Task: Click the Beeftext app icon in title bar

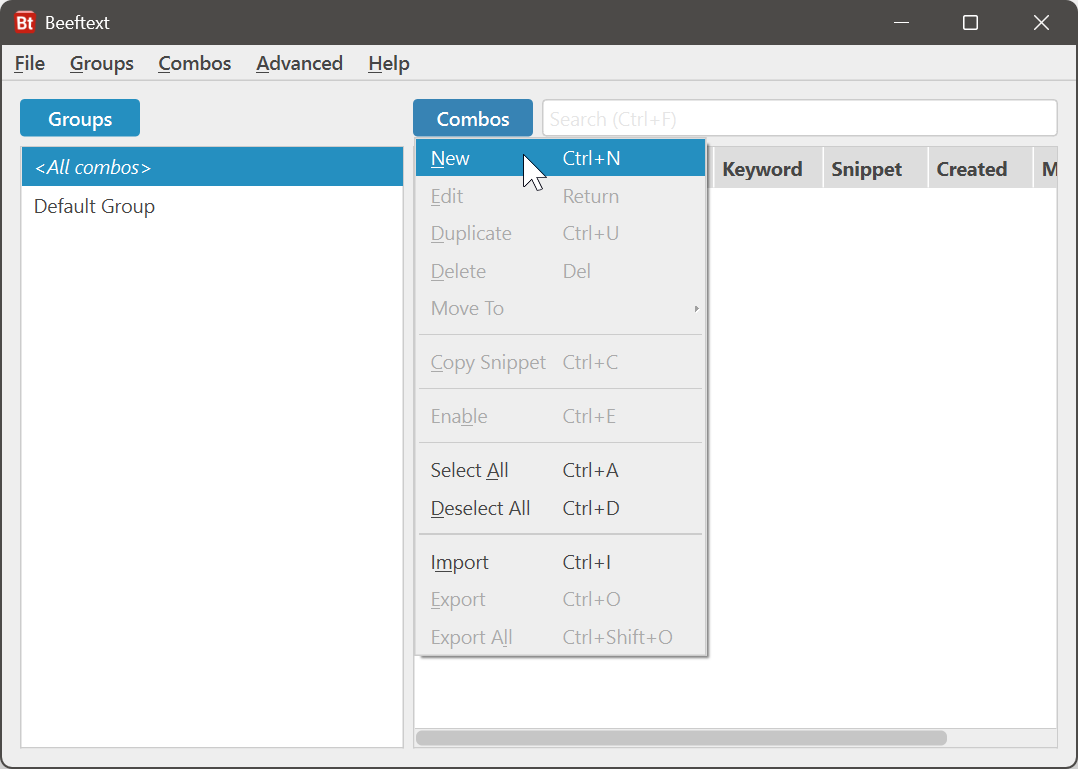Action: (x=25, y=23)
